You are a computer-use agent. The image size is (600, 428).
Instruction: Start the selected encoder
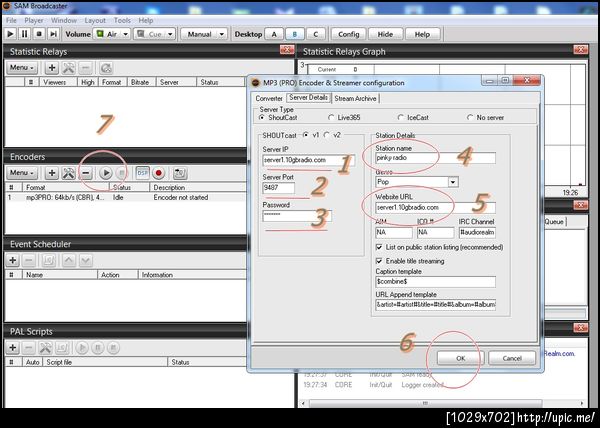[106, 173]
